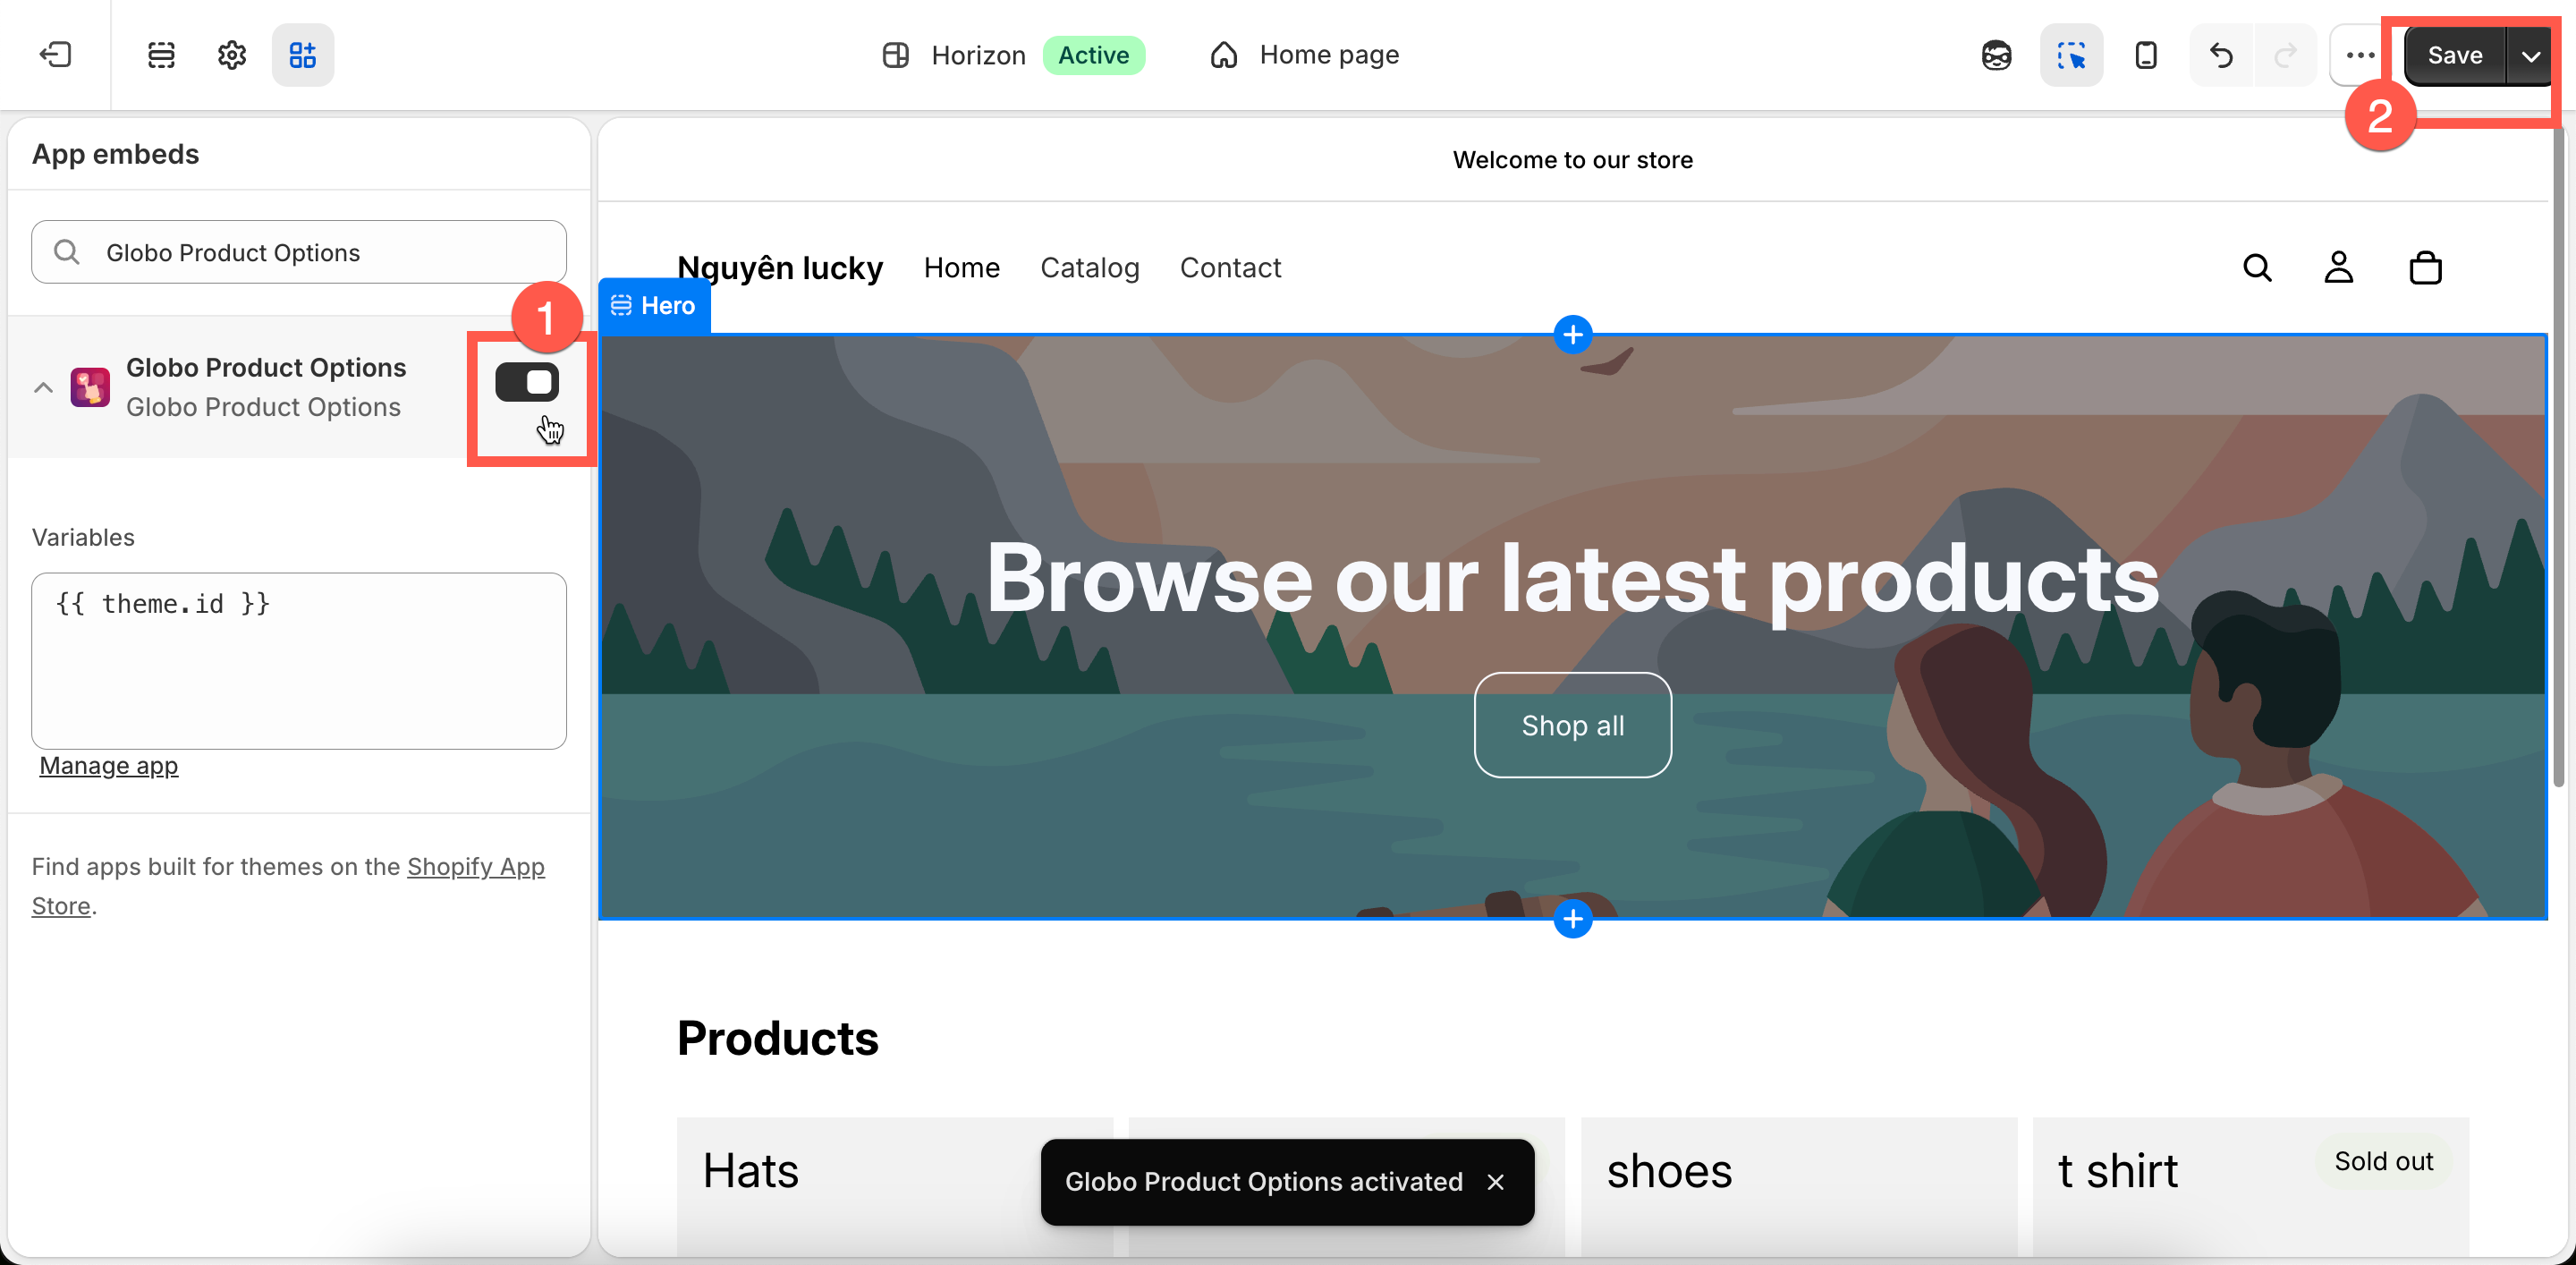Open the Shopify App Store link
2576x1265 pixels.
pos(476,866)
